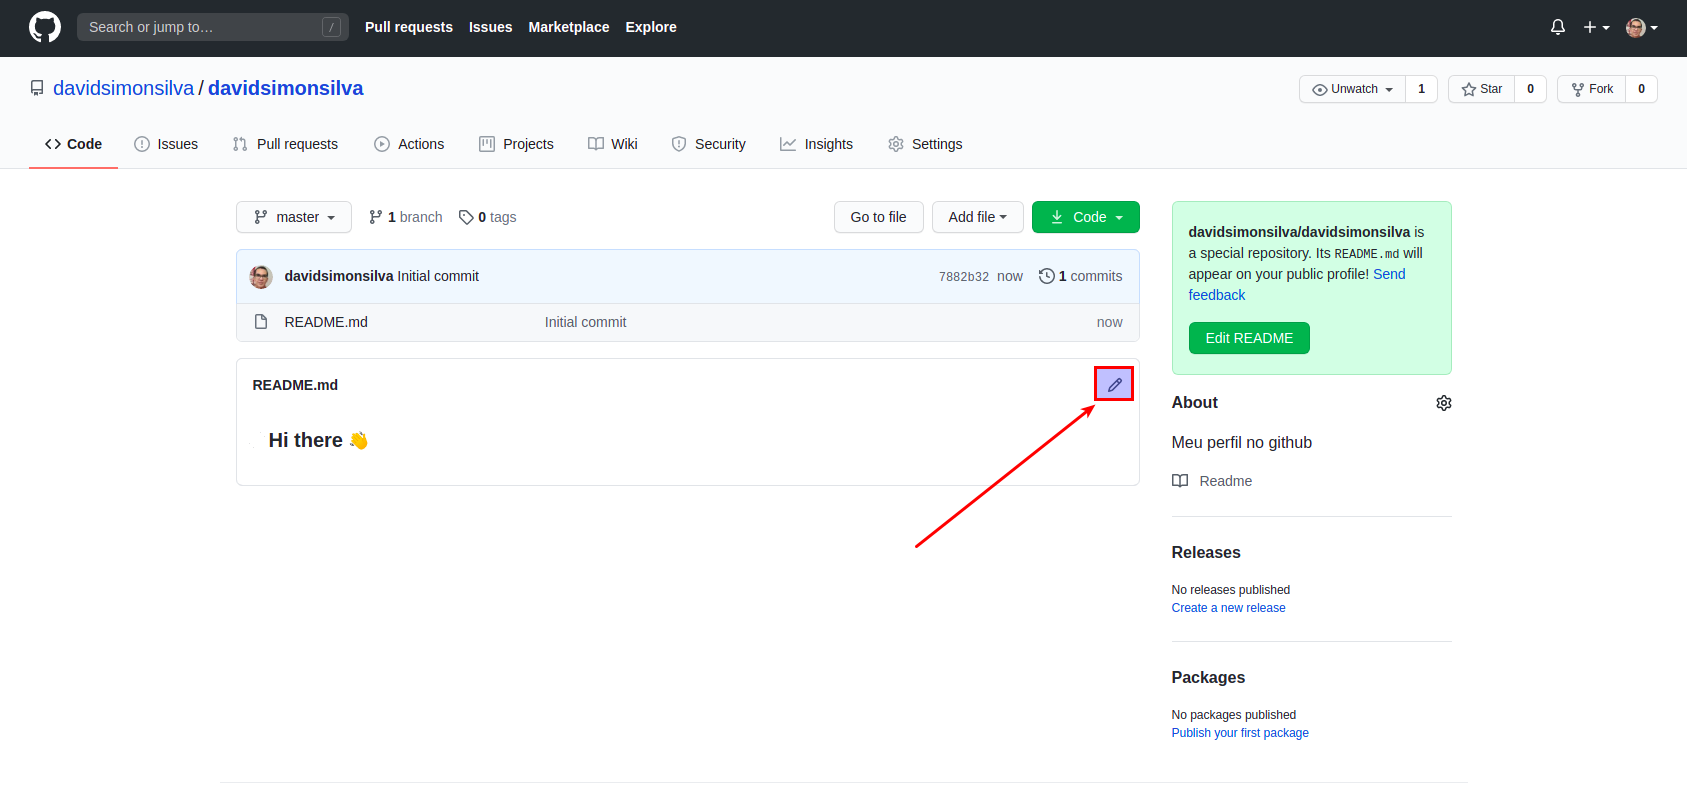The height and width of the screenshot is (802, 1687).
Task: Fork the repository
Action: point(1592,89)
